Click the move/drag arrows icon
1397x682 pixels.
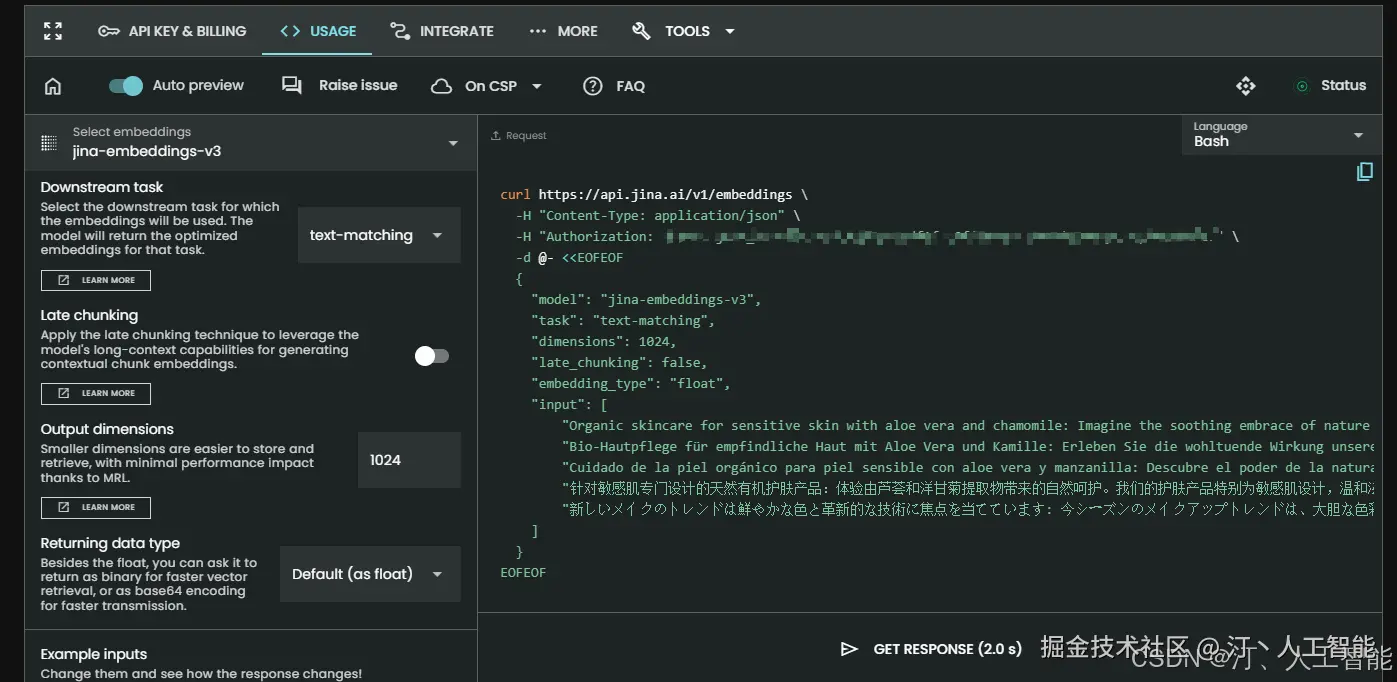(x=1245, y=86)
